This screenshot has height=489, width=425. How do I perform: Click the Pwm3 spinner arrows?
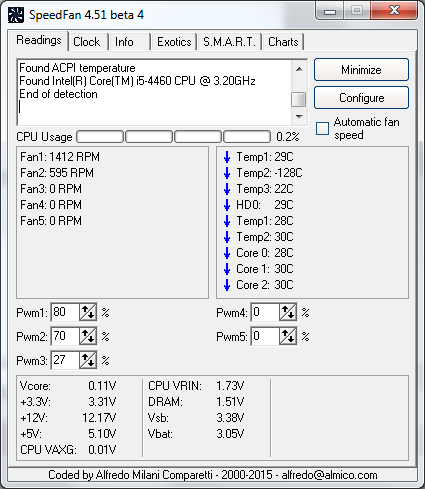[88, 360]
